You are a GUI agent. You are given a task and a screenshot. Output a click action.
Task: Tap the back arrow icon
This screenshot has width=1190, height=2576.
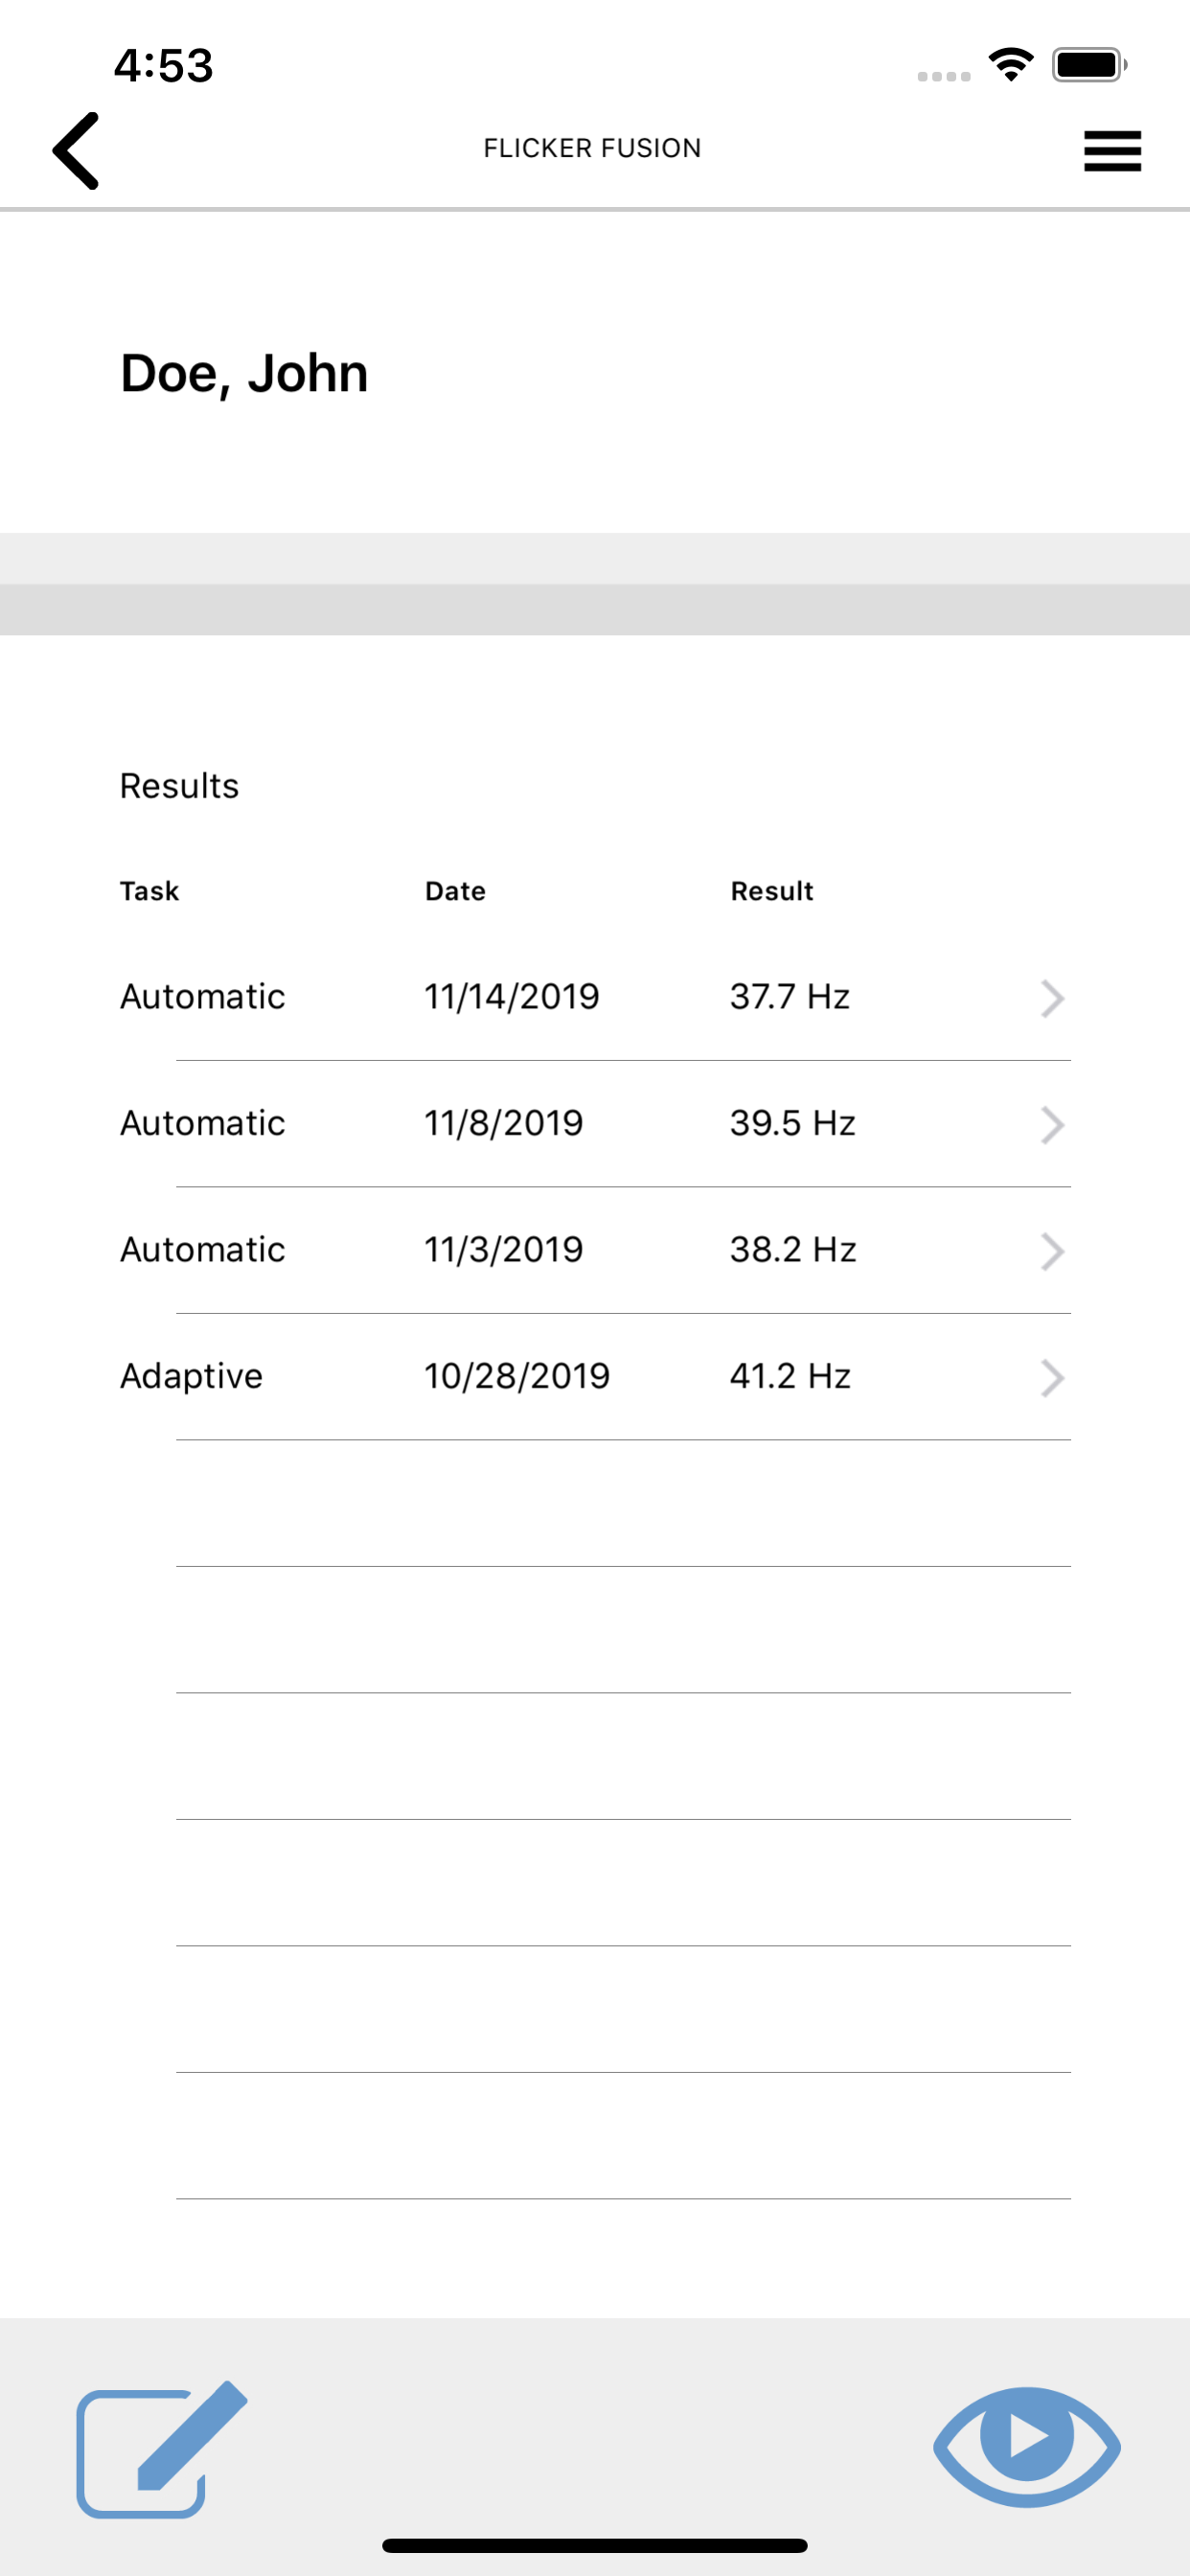coord(76,151)
